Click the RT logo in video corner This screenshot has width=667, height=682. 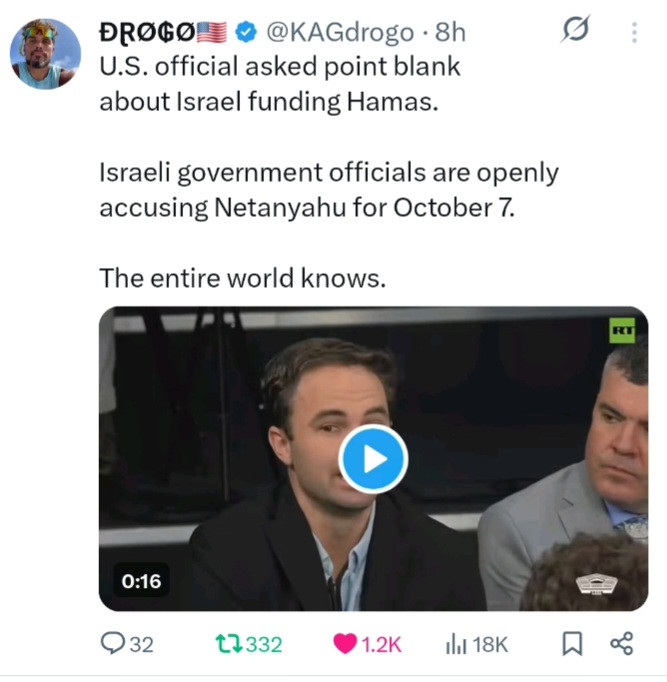click(622, 330)
